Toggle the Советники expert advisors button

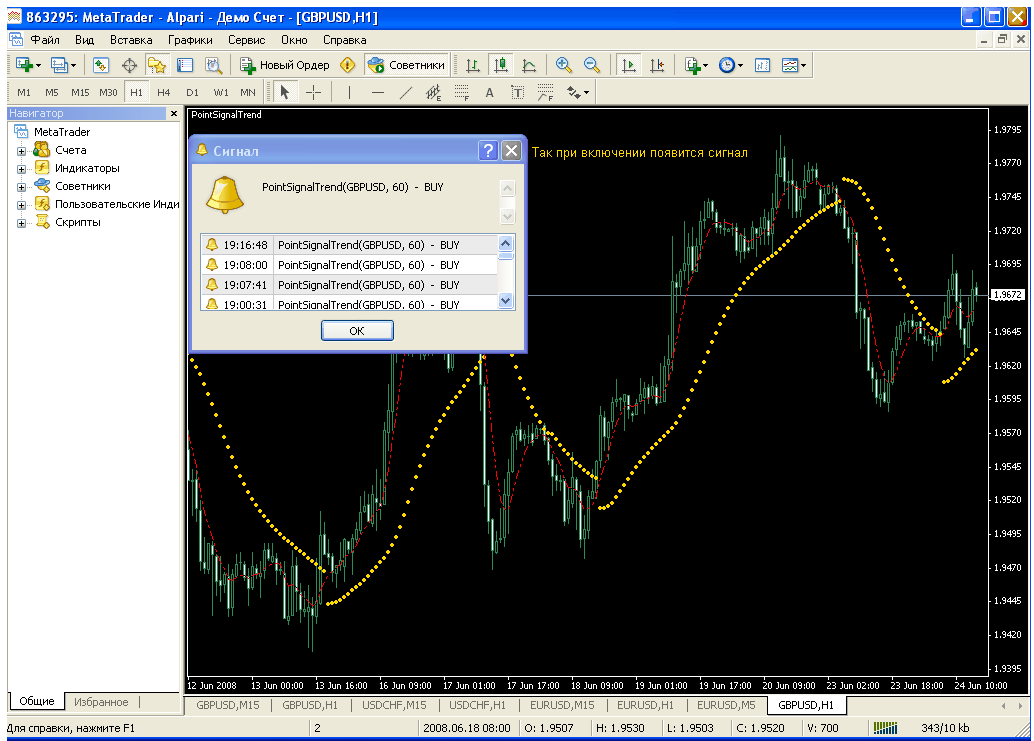pyautogui.click(x=407, y=65)
